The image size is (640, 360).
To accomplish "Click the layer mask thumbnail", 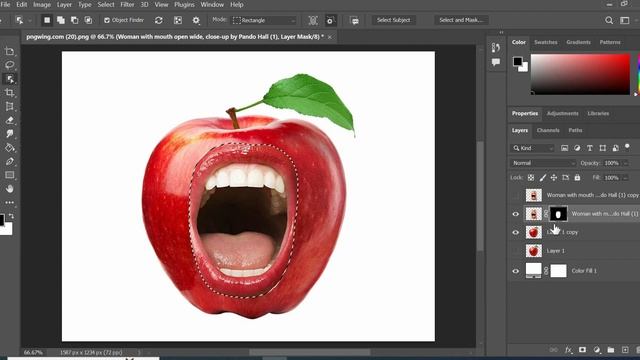I will [x=558, y=214].
